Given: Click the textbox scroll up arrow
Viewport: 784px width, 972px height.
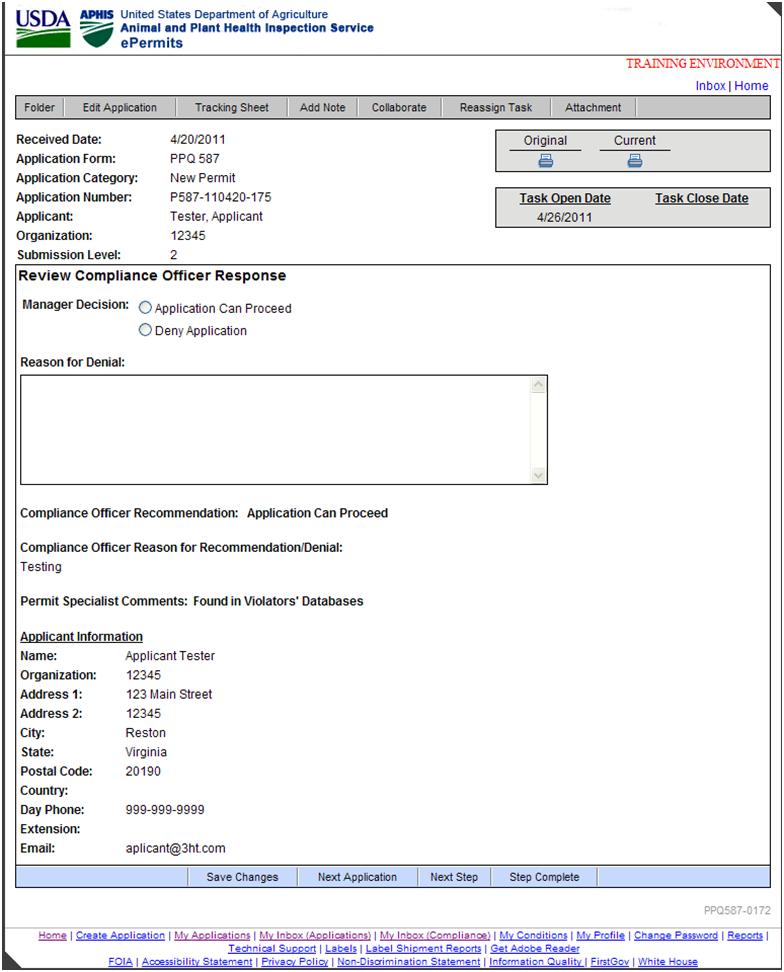Looking at the screenshot, I should (x=539, y=385).
